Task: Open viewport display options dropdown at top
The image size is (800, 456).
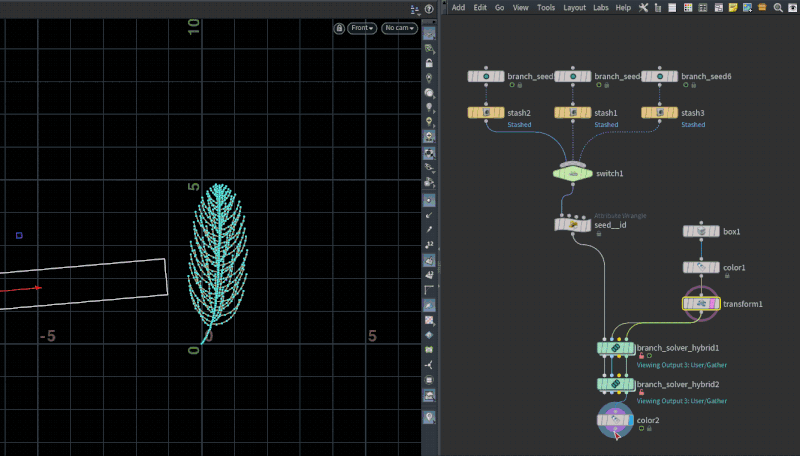Action: 414,9
